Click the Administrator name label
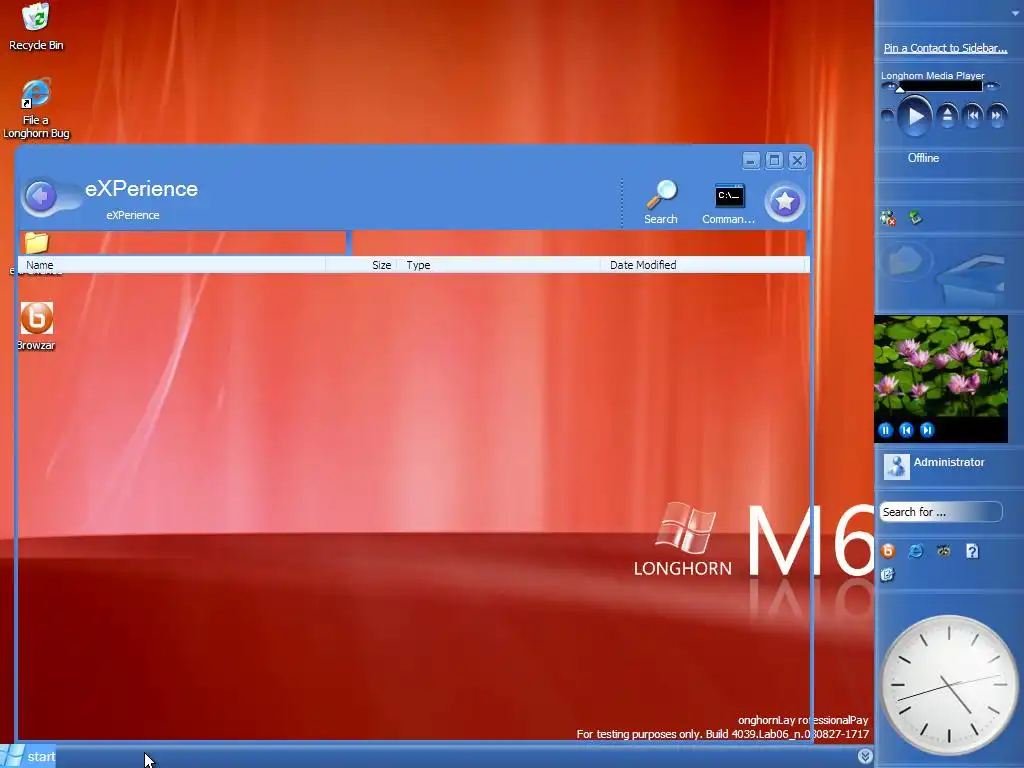Screen dimensions: 1024x768 point(949,462)
